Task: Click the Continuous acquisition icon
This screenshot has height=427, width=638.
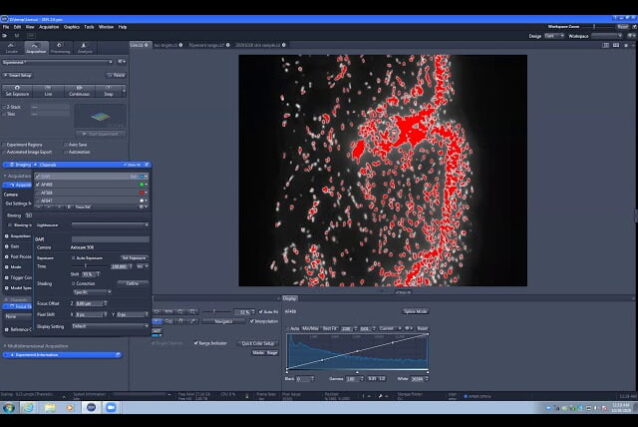Action: (79, 89)
